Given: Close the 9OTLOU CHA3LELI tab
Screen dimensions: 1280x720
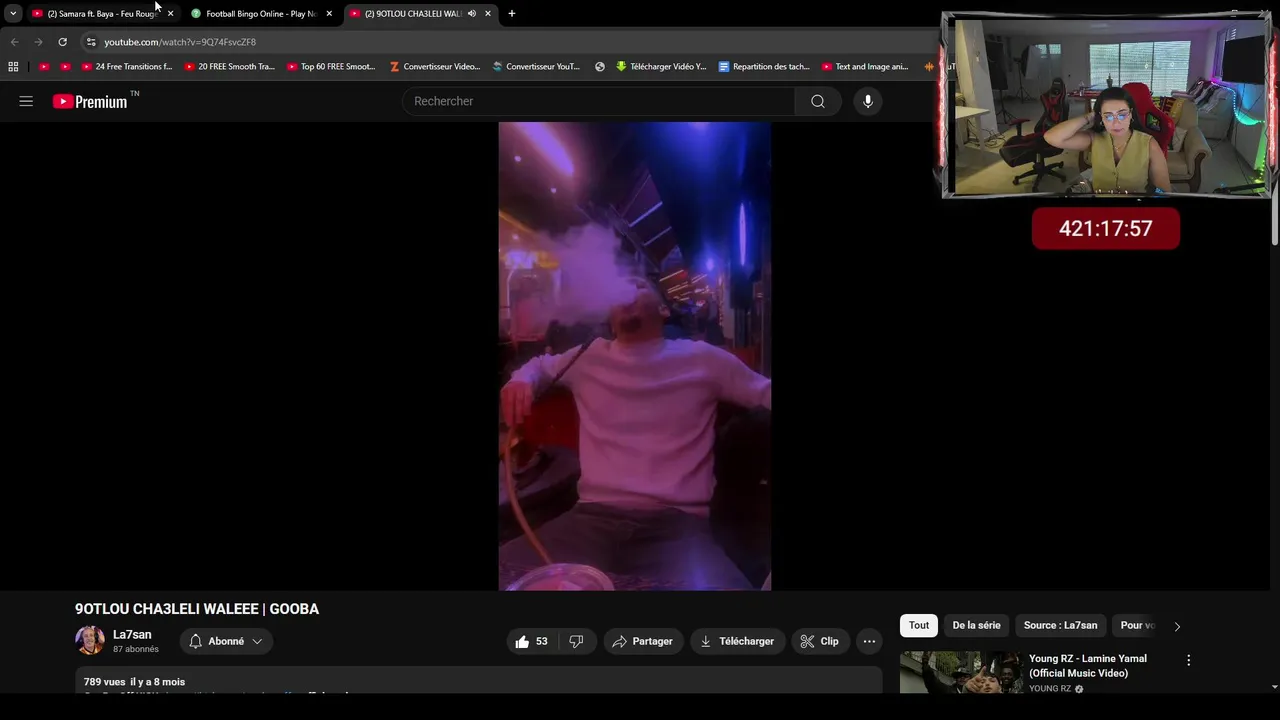Looking at the screenshot, I should tap(488, 14).
